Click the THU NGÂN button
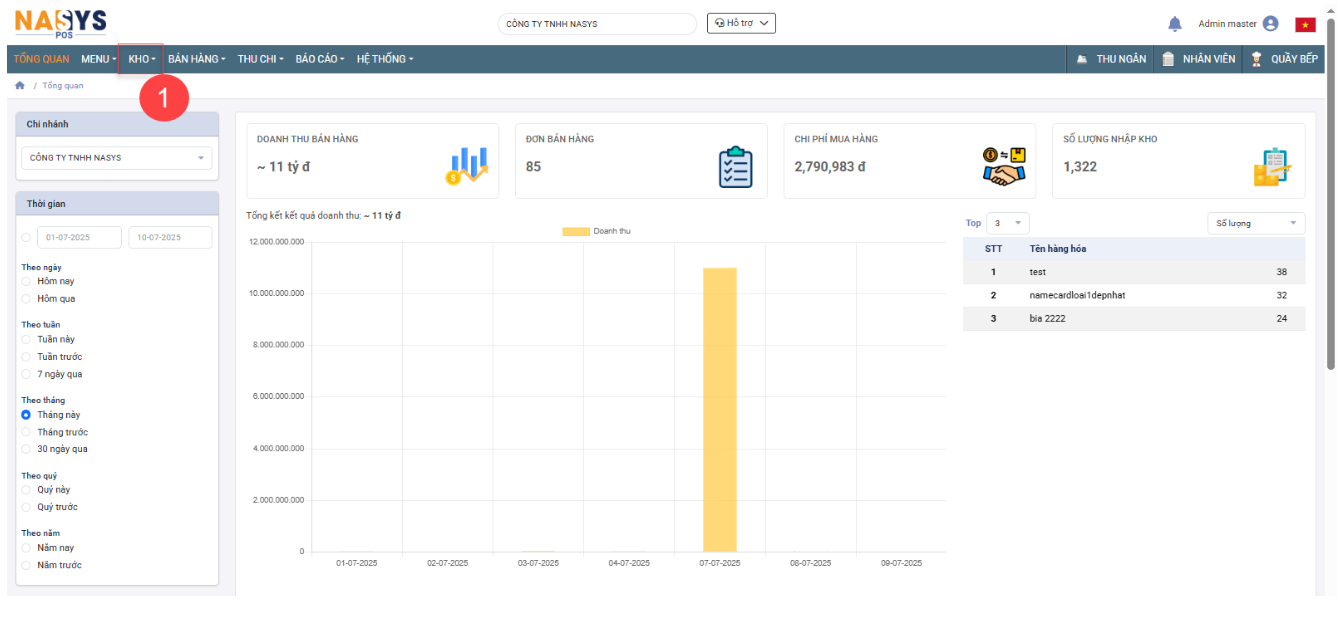 pyautogui.click(x=1111, y=59)
